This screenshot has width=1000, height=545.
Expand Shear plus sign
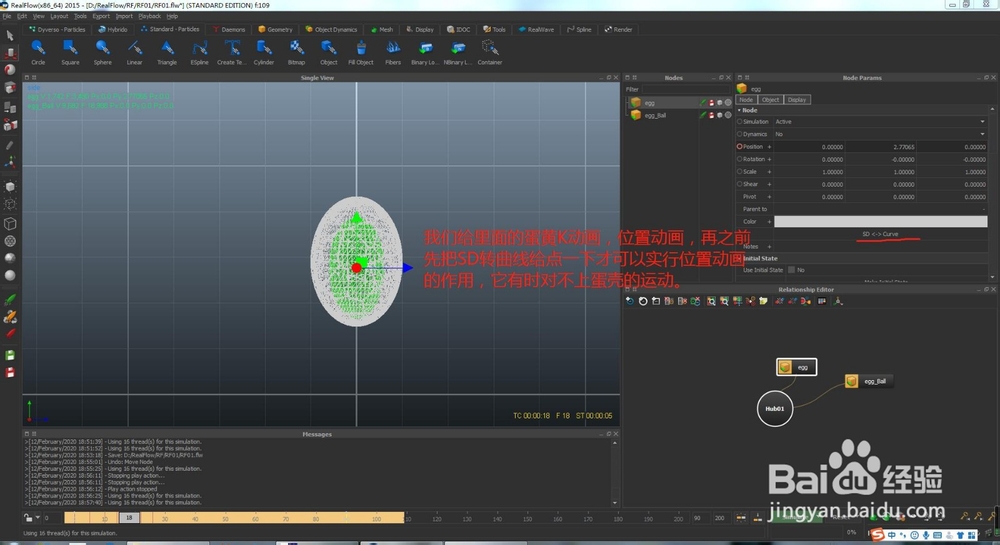[769, 184]
